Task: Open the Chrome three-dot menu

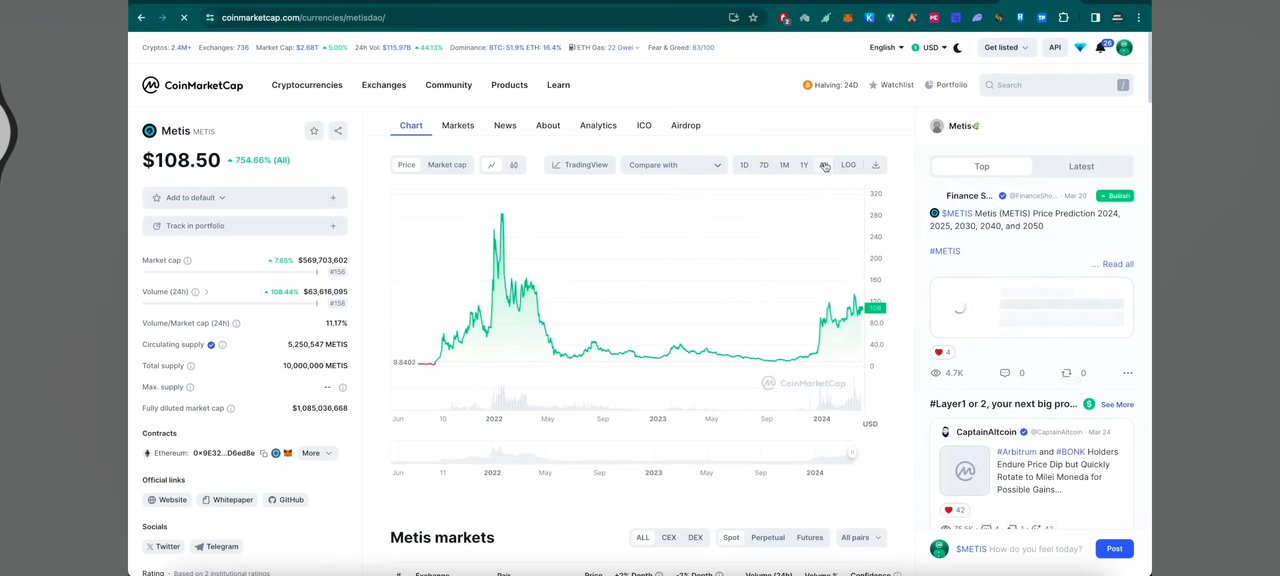Action: coord(1138,17)
